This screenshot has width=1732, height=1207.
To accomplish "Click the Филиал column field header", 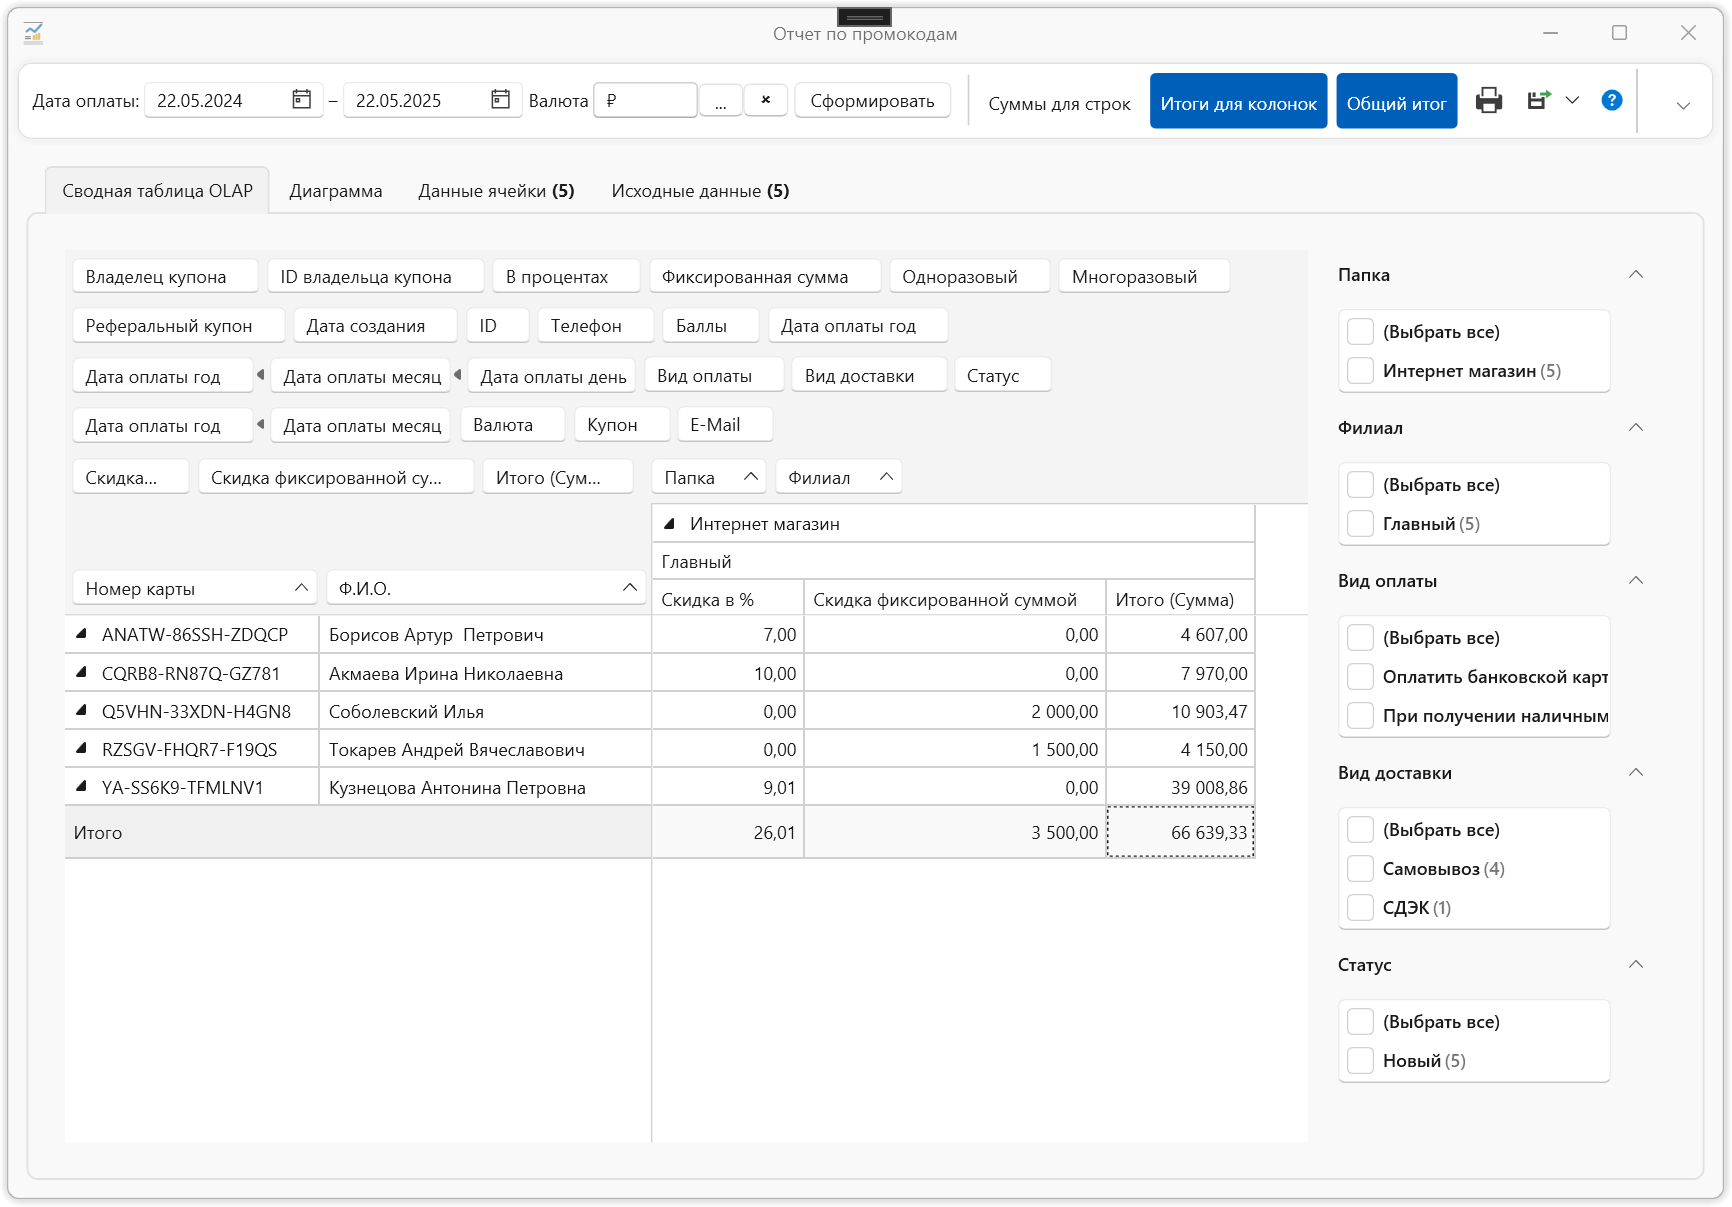I will [x=838, y=477].
